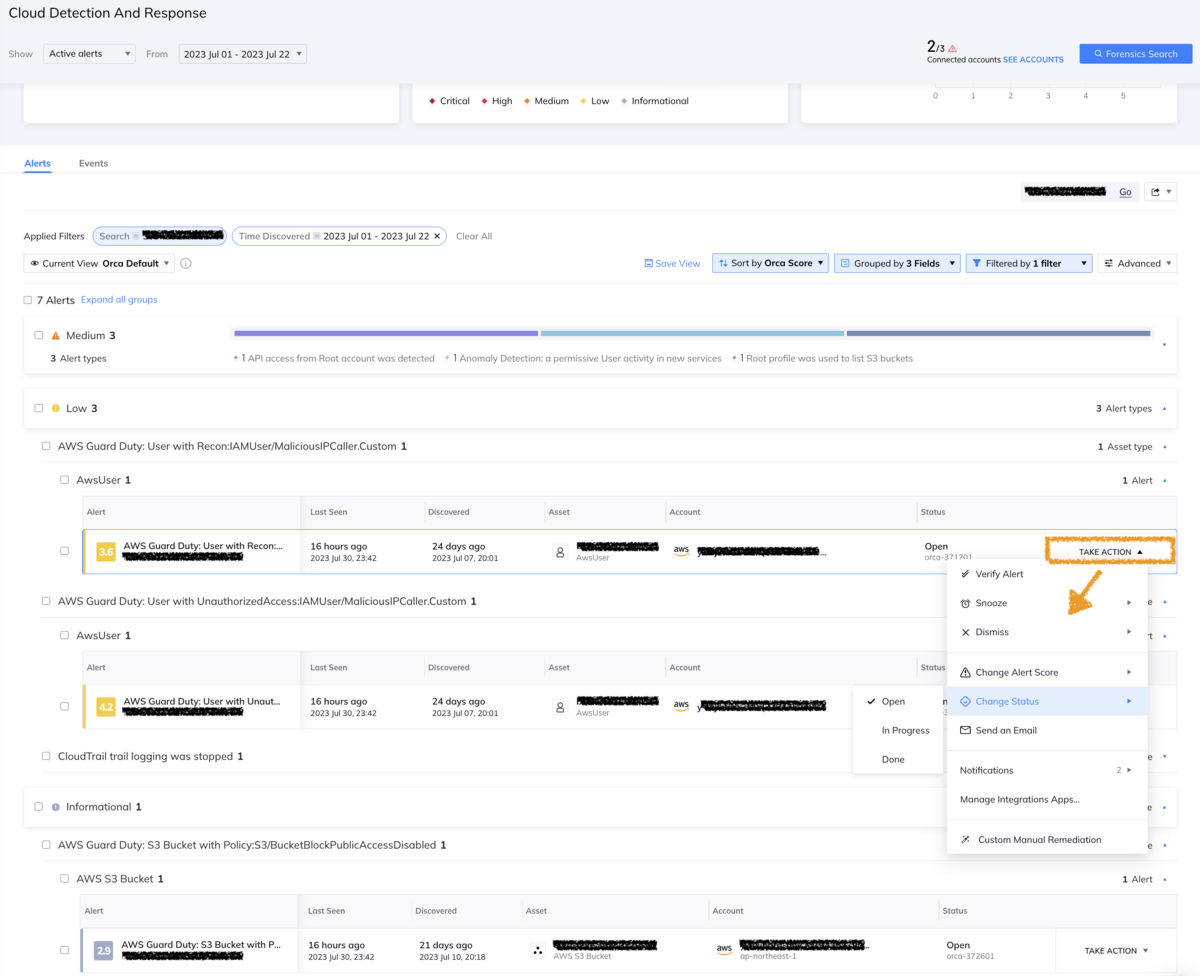The width and height of the screenshot is (1200, 976).
Task: Click the Medium severity triangle icon
Action: (56, 336)
